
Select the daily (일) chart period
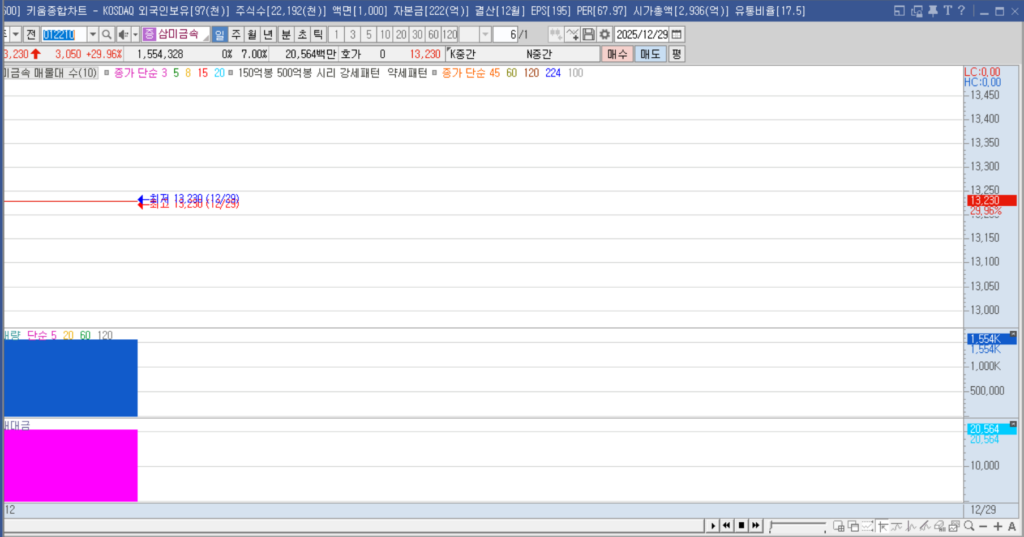click(220, 34)
